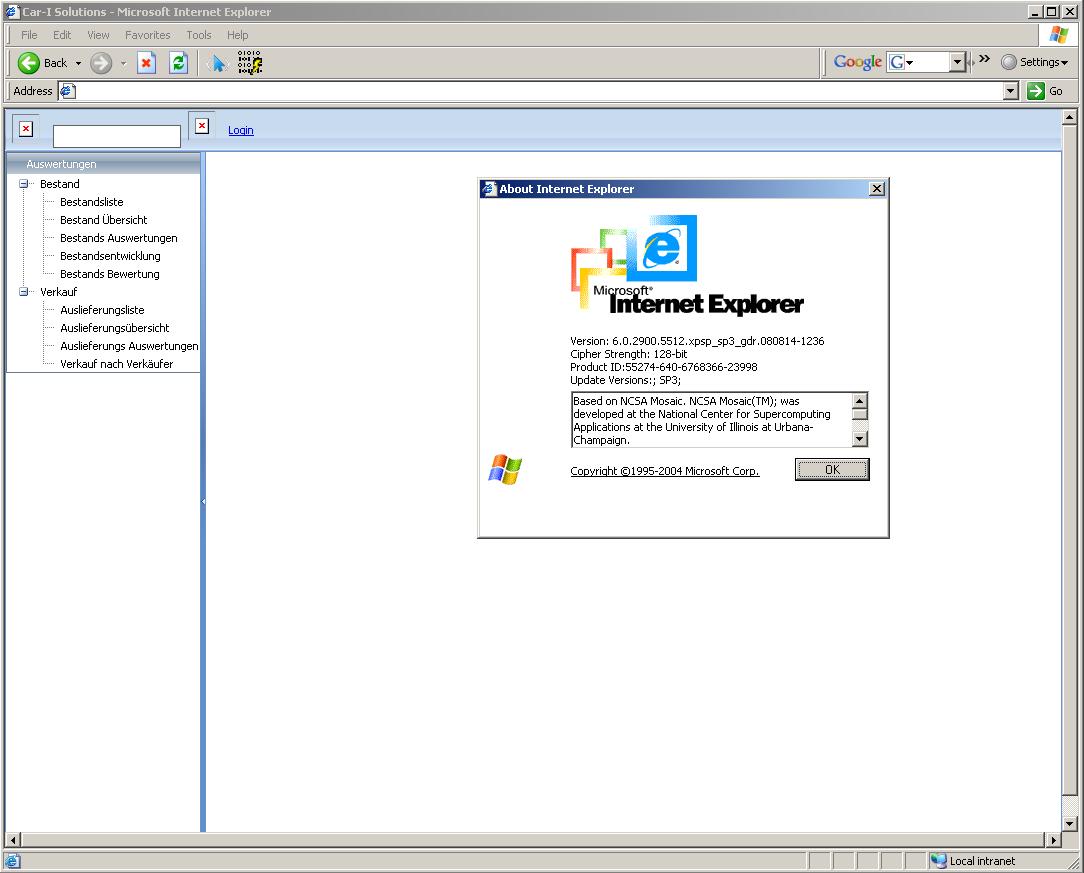The image size is (1084, 873).
Task: Open the Google G search type dropdown
Action: [x=901, y=62]
